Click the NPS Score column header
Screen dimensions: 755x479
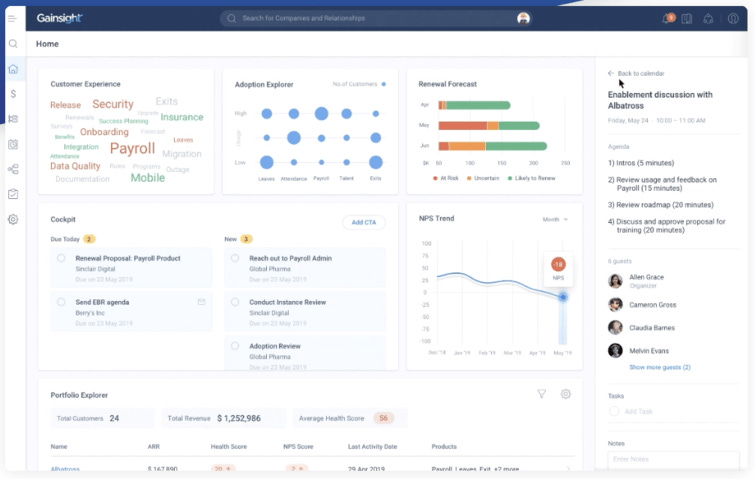[x=298, y=447]
